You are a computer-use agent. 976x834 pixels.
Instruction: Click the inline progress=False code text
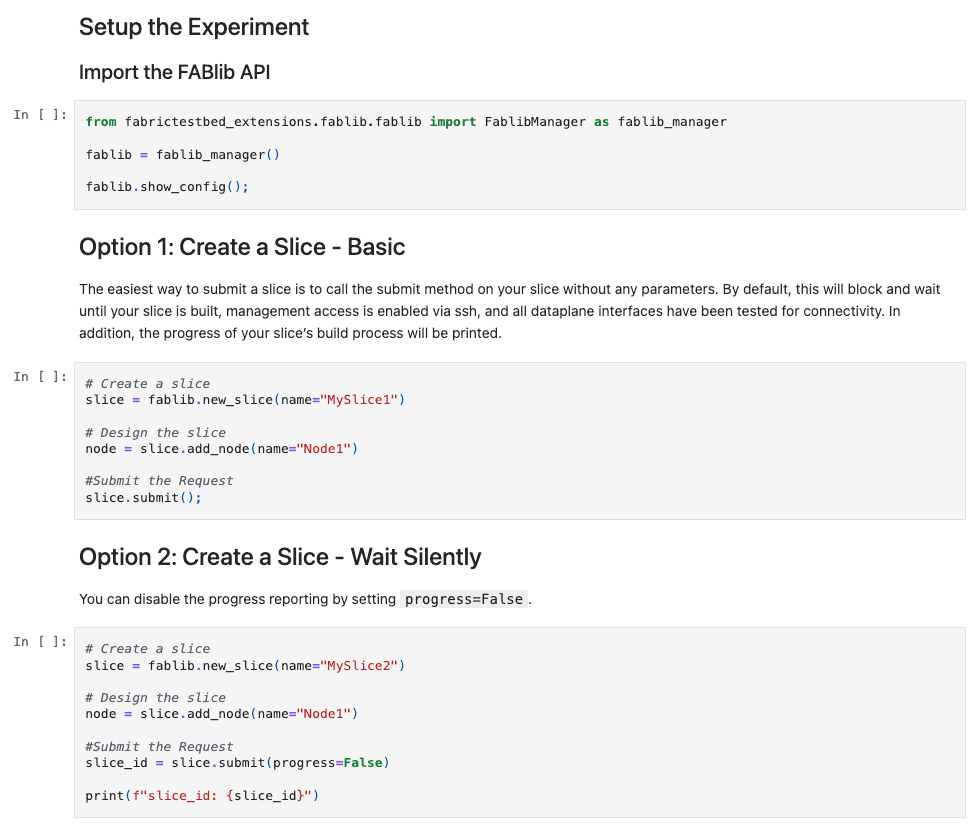click(x=463, y=599)
